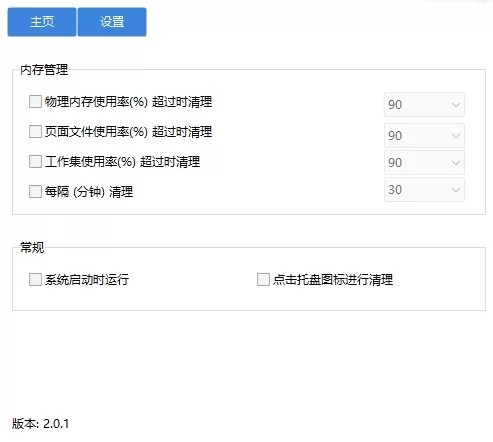This screenshot has height=442, width=493.
Task: Toggle the 每隔 (分钟) 清理 checkbox
Action: [35, 191]
